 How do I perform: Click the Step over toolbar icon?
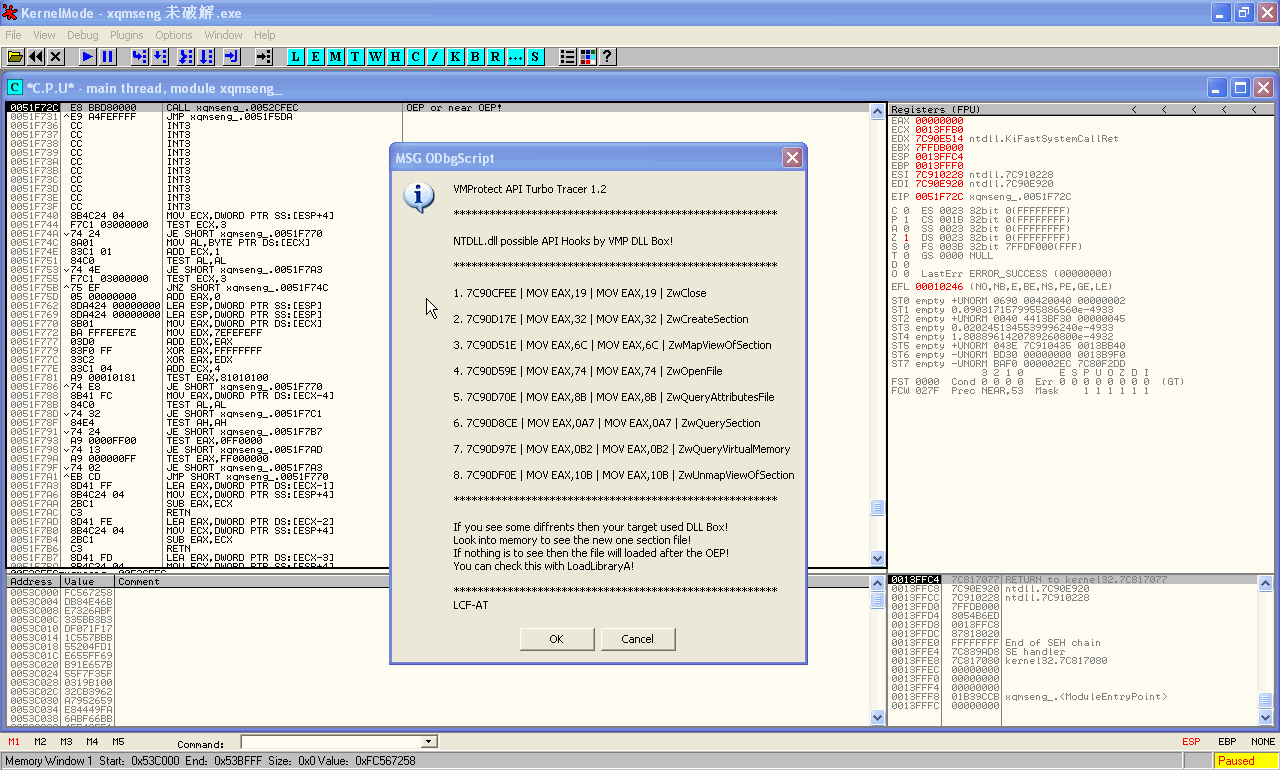161,57
